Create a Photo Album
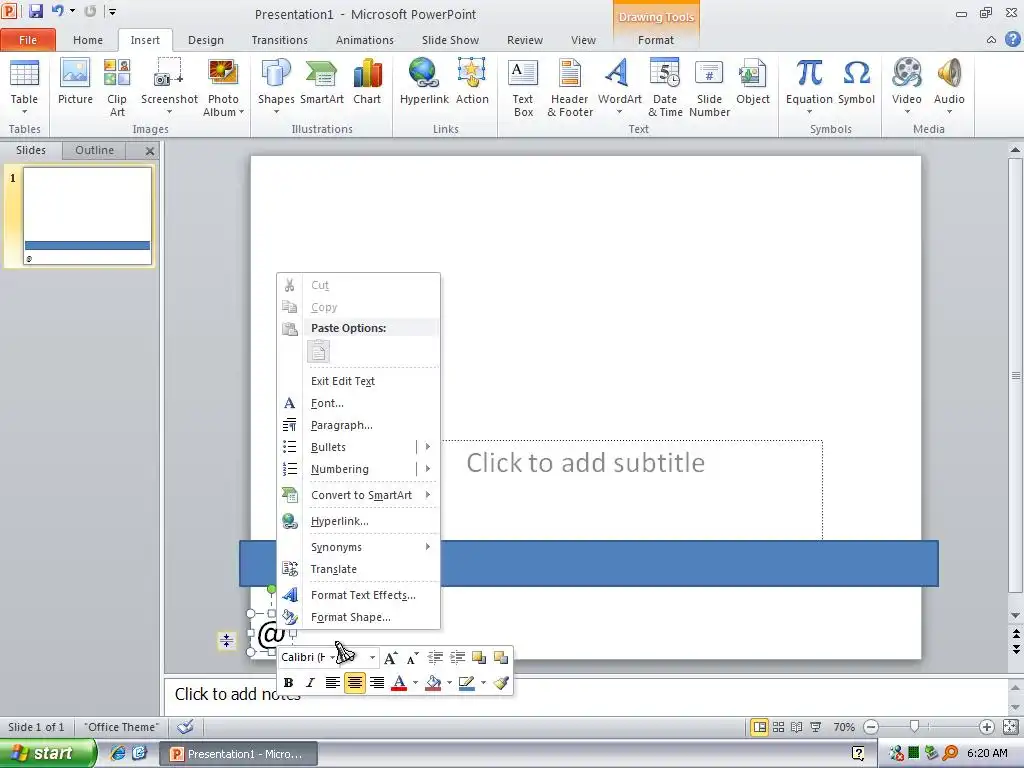This screenshot has height=768, width=1024. coord(223,87)
